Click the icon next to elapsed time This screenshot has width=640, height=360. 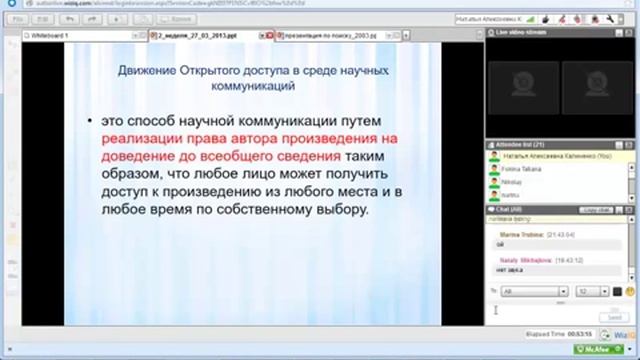tap(605, 335)
